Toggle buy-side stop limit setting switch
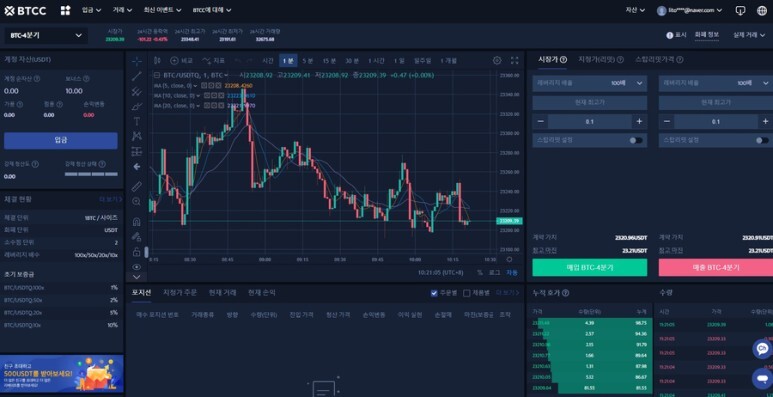 [x=636, y=141]
